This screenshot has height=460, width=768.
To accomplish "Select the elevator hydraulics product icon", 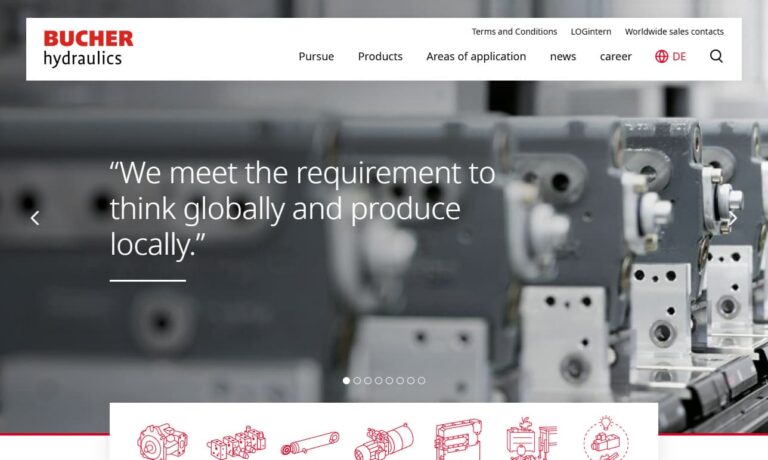I will point(458,439).
